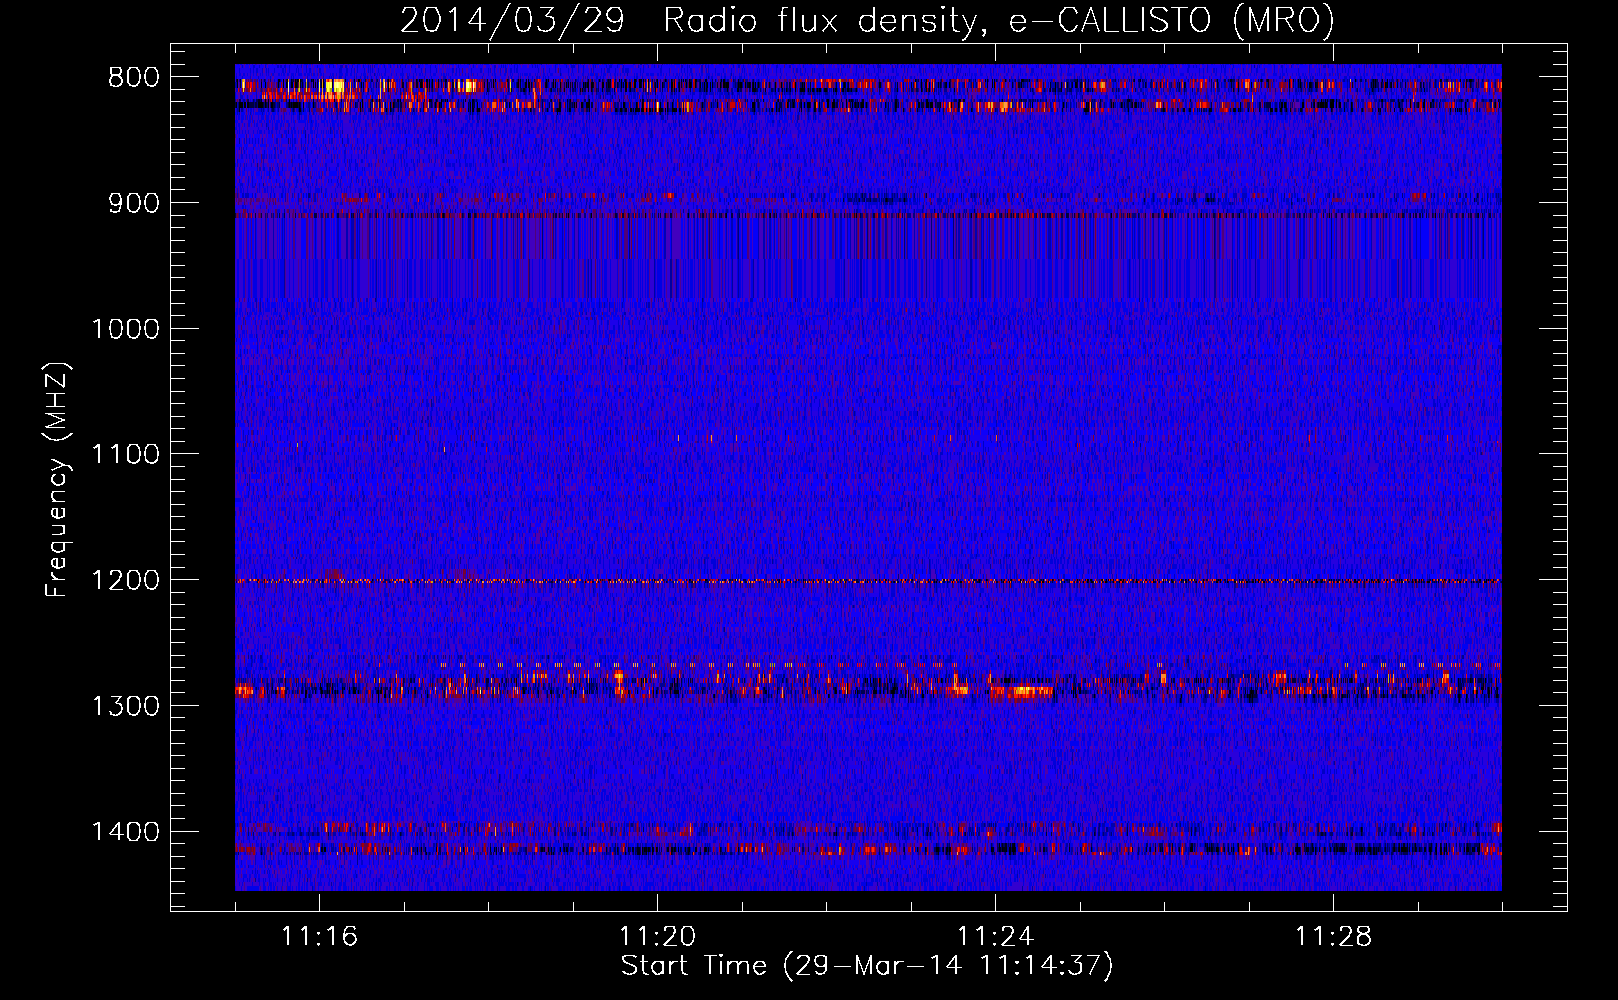Click the plot title '2014/03/29 Radio flux density'
The width and height of the screenshot is (1618, 1000).
tap(867, 21)
